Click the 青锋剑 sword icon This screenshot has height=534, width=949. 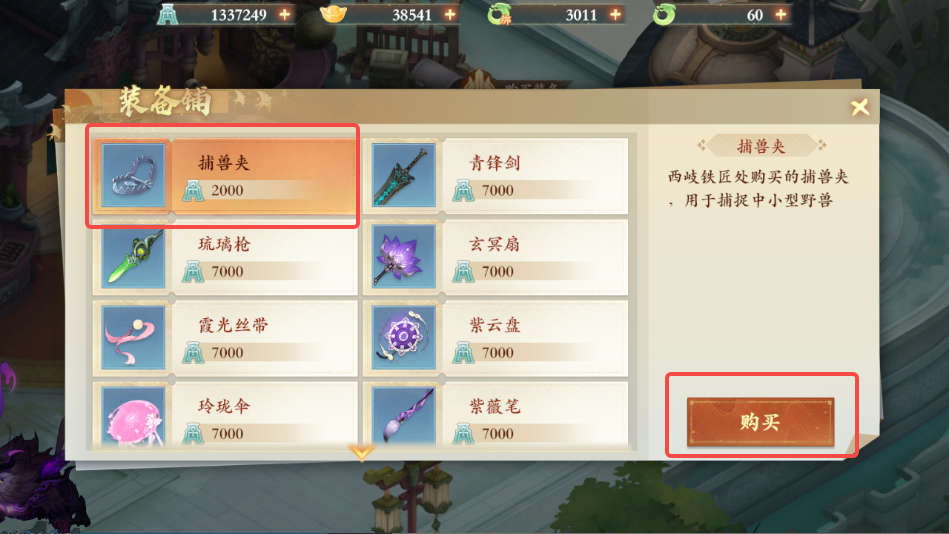[404, 176]
